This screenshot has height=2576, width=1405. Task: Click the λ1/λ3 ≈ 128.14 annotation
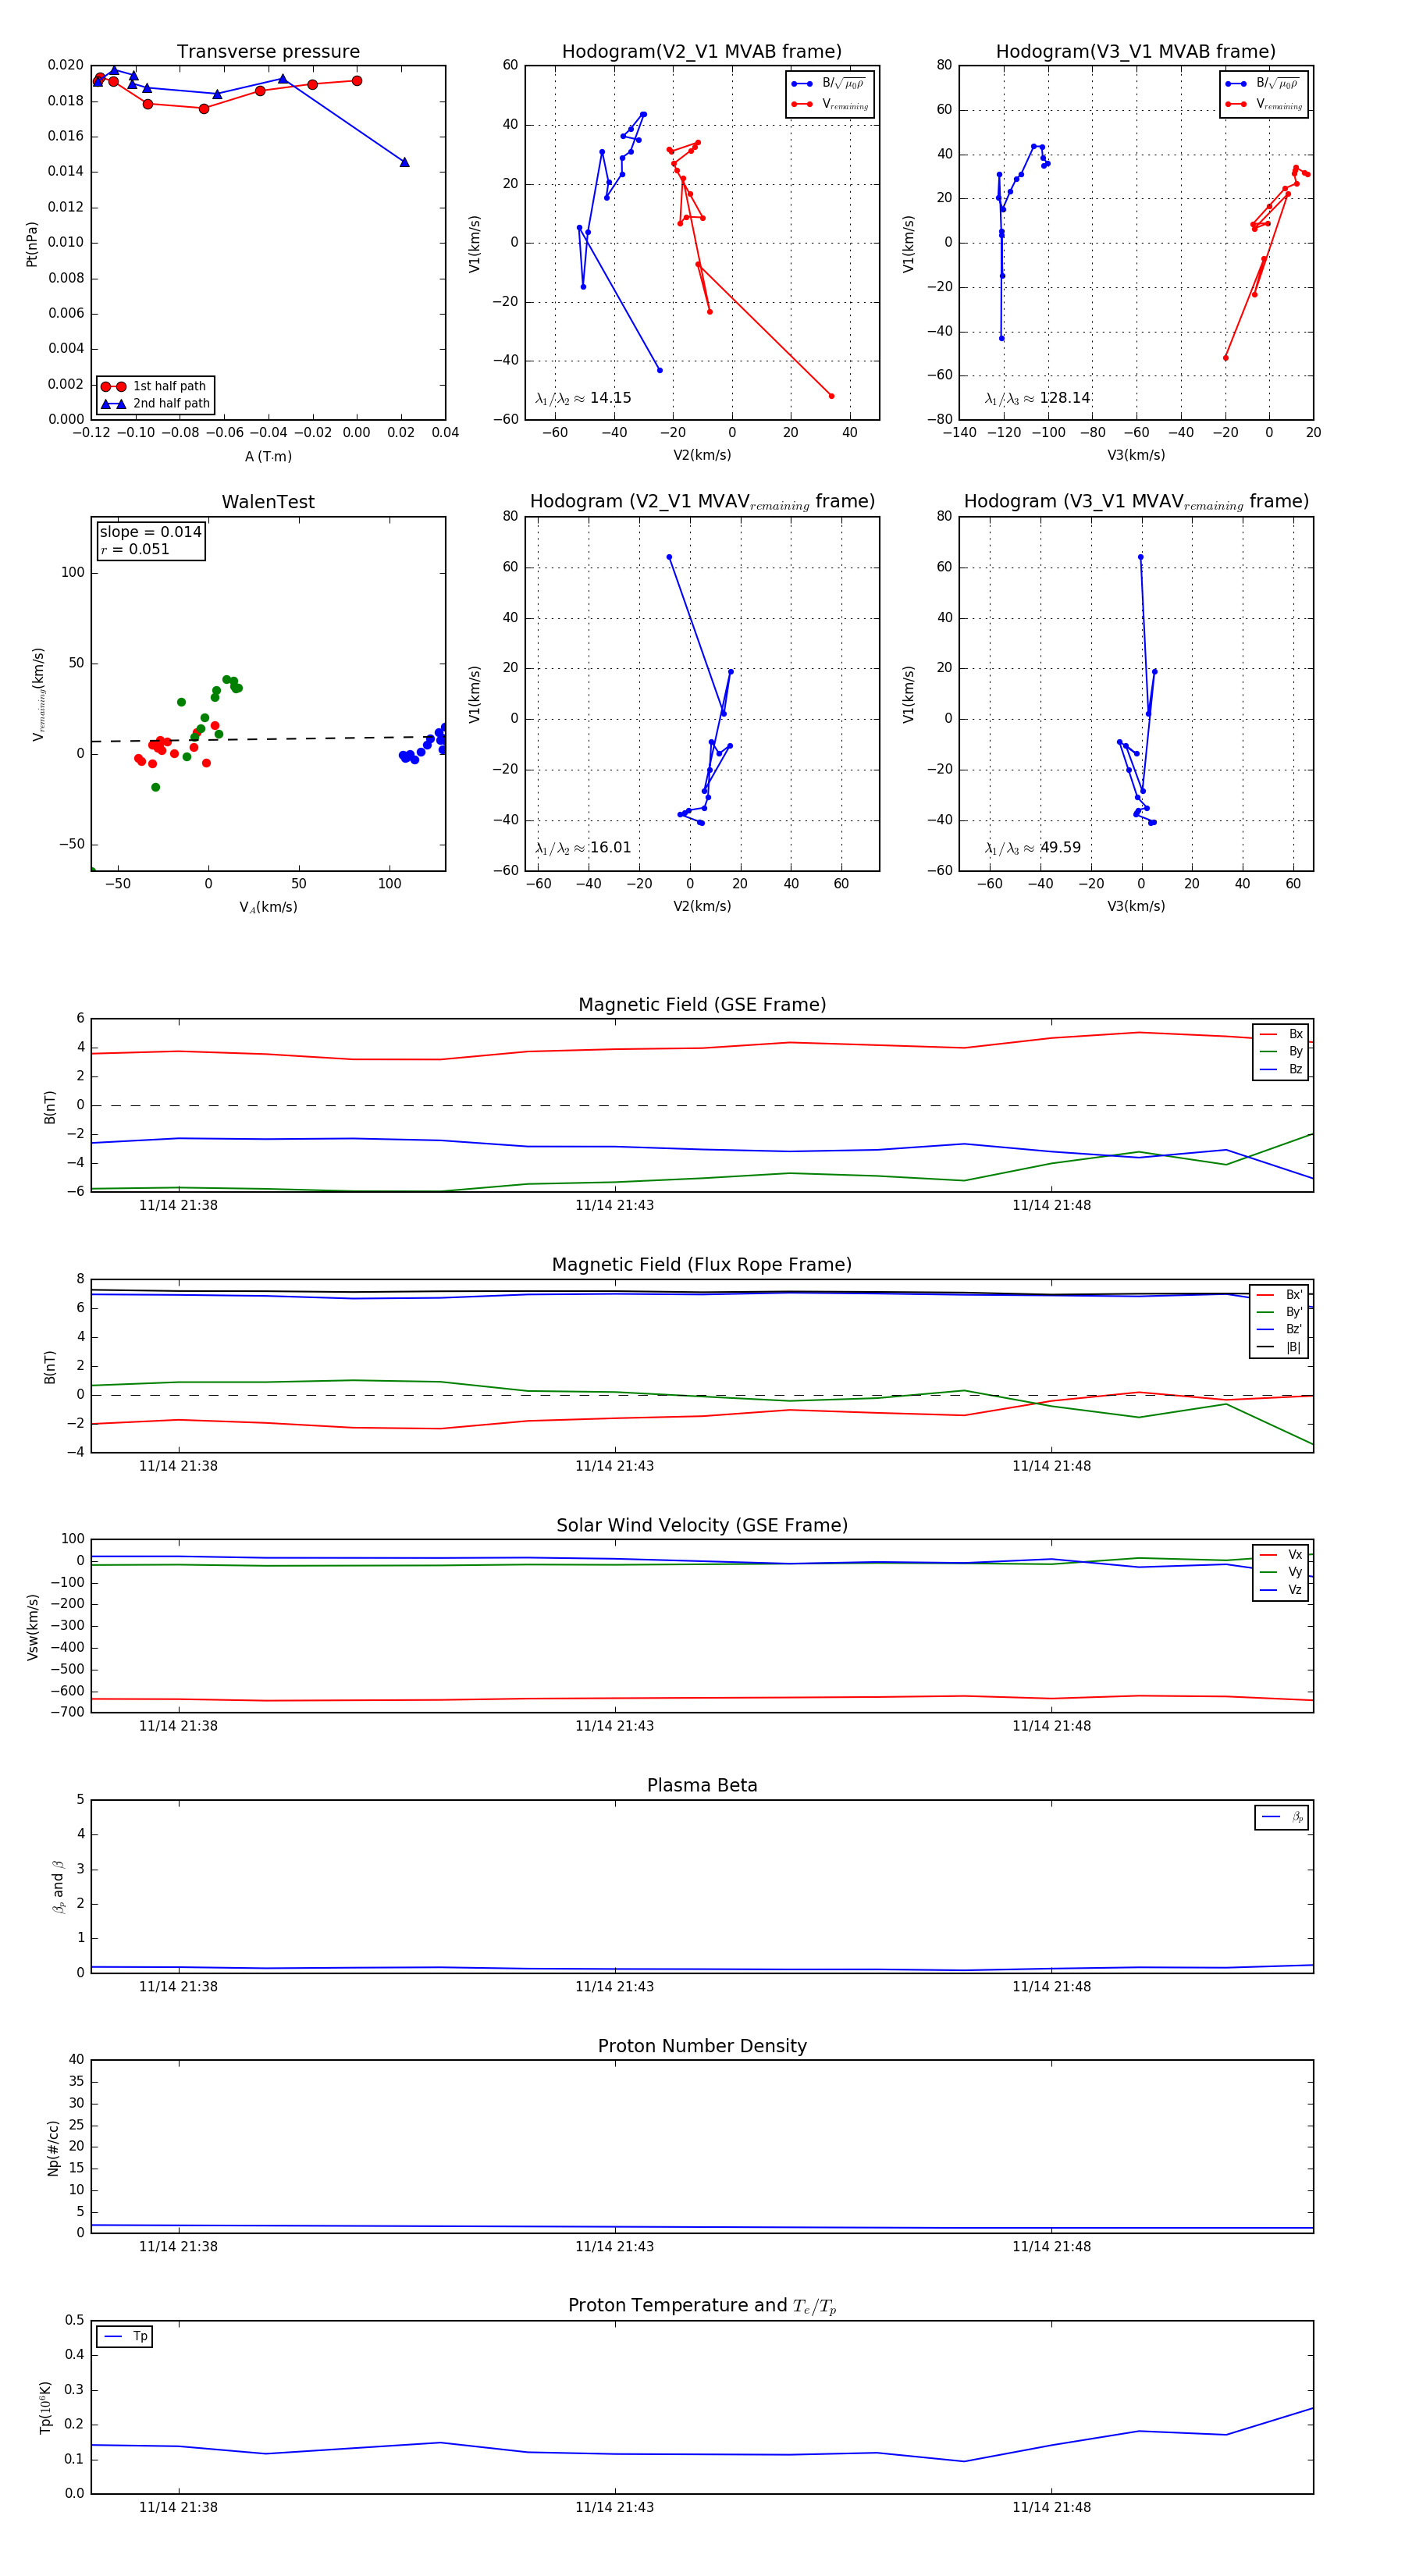pos(1037,398)
